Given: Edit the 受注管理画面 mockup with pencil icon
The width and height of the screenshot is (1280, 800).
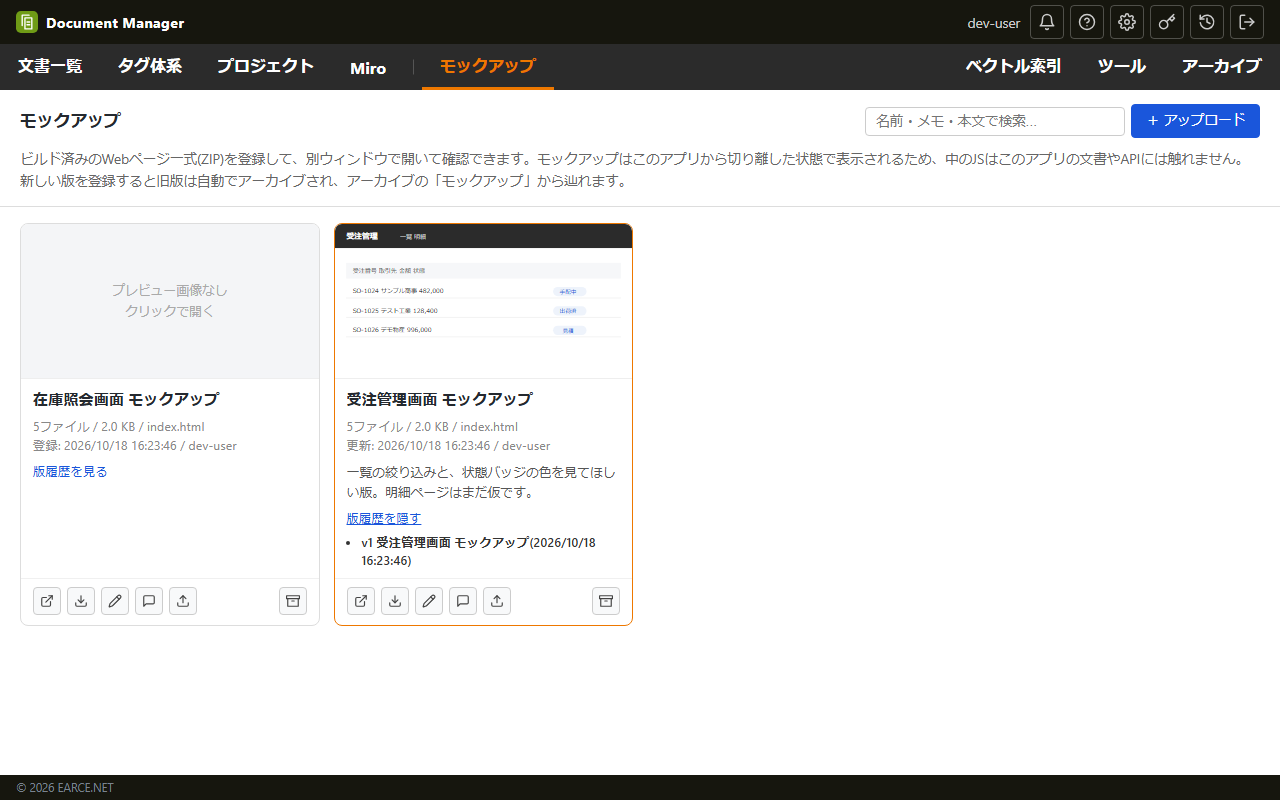Looking at the screenshot, I should 429,601.
